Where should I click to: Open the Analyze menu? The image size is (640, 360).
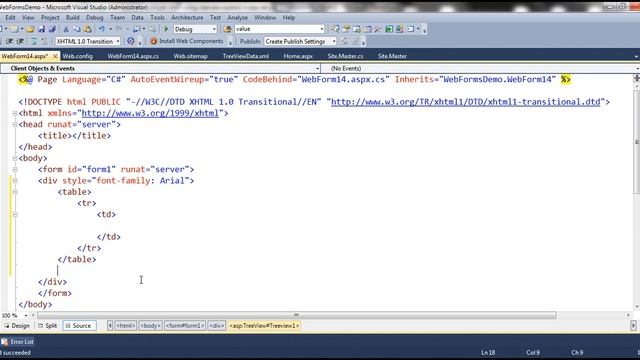238,18
